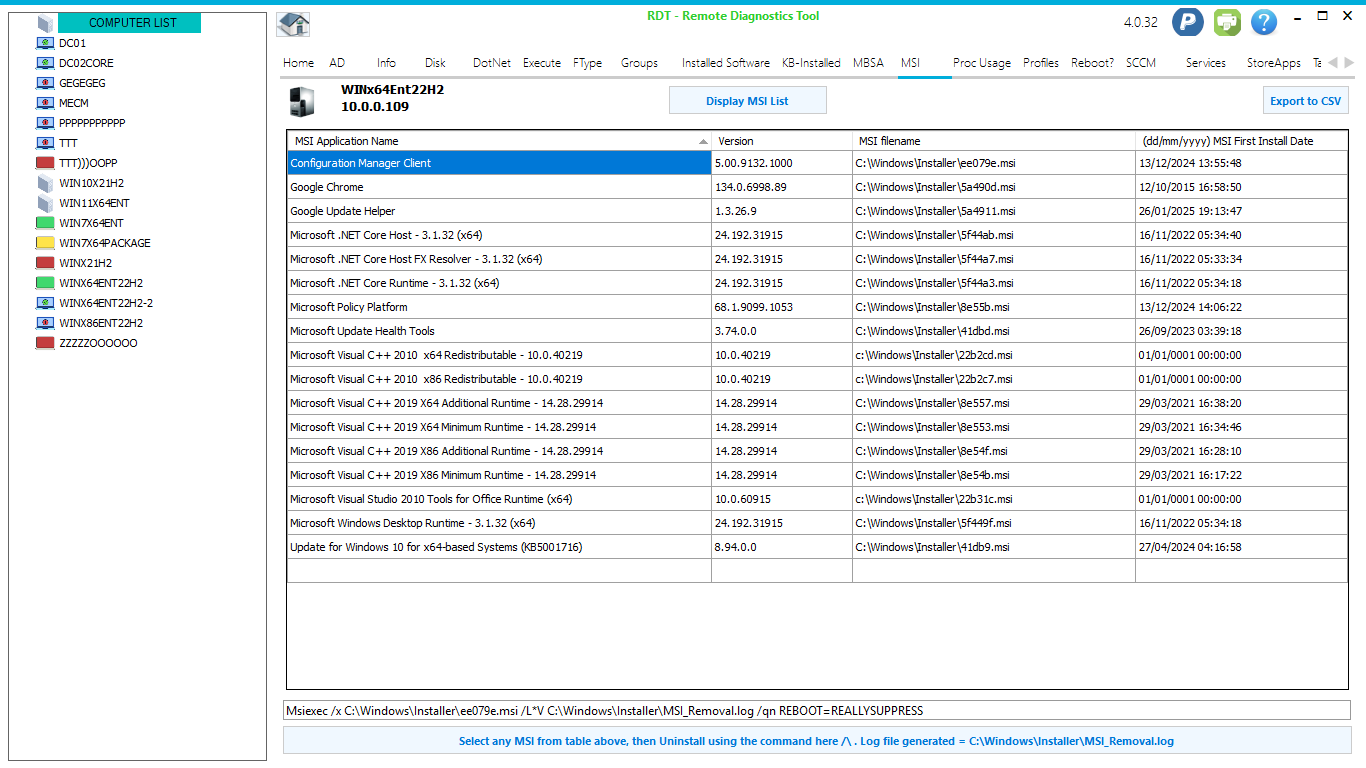The image size is (1366, 768).
Task: Select the Microsoft Update Health Tools row
Action: click(x=817, y=331)
